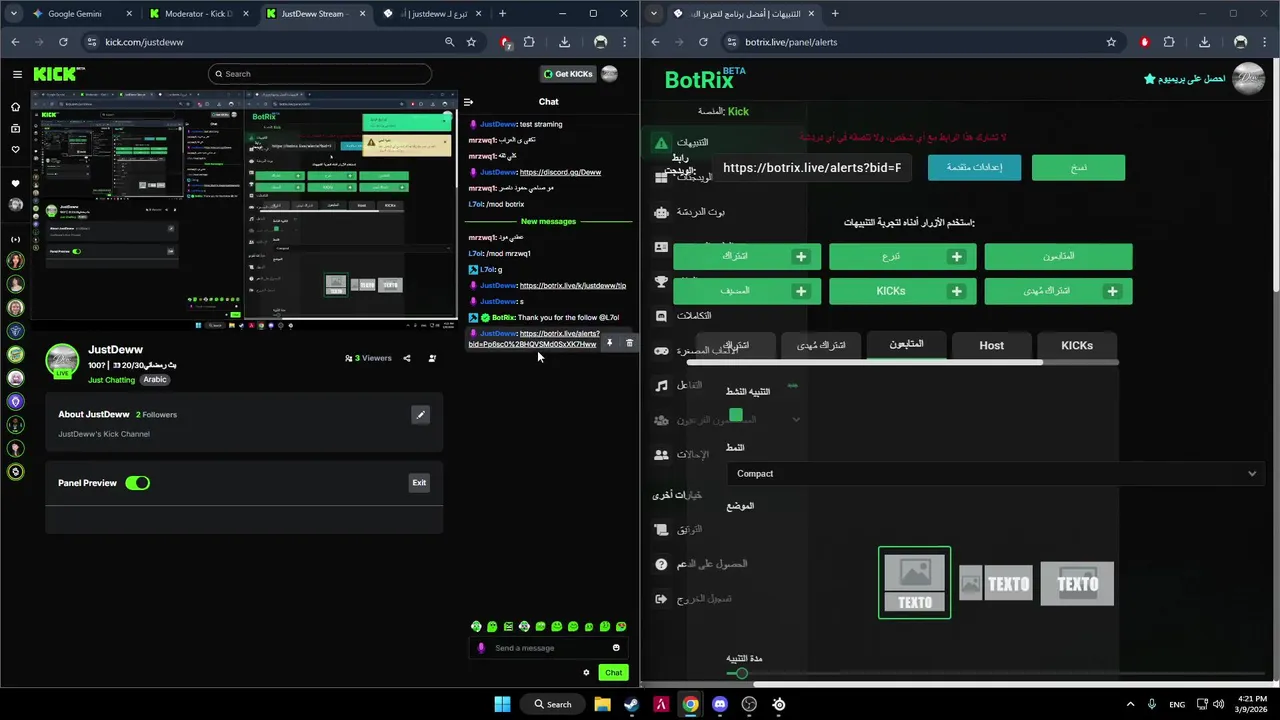Open Discord from the taskbar
This screenshot has height=720, width=1280.
point(720,704)
